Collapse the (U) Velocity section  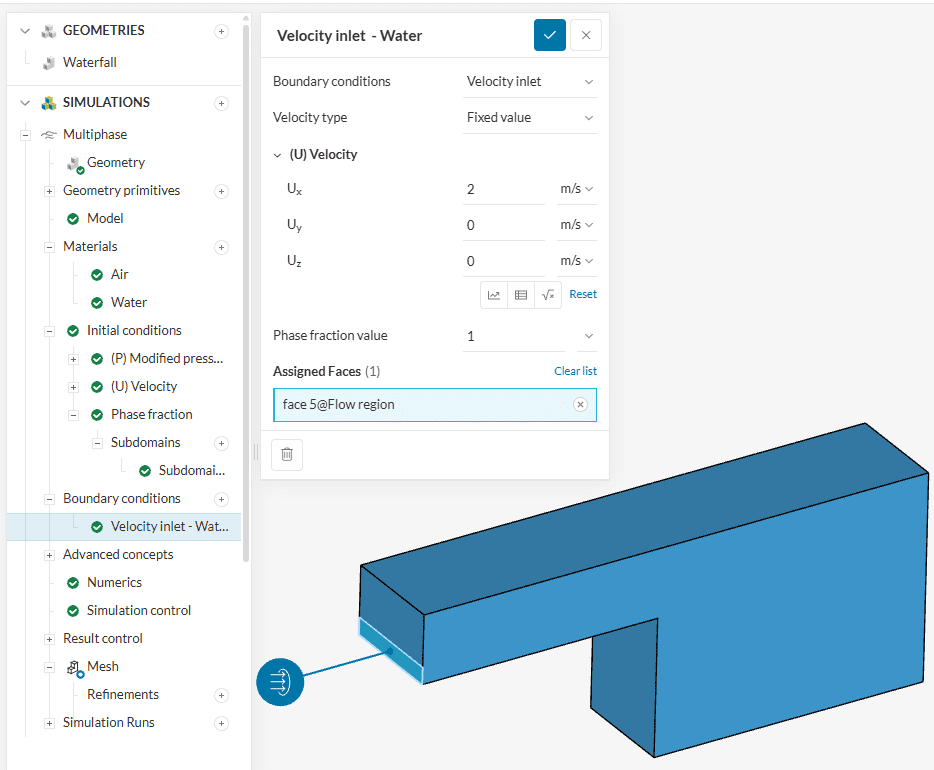click(x=278, y=155)
